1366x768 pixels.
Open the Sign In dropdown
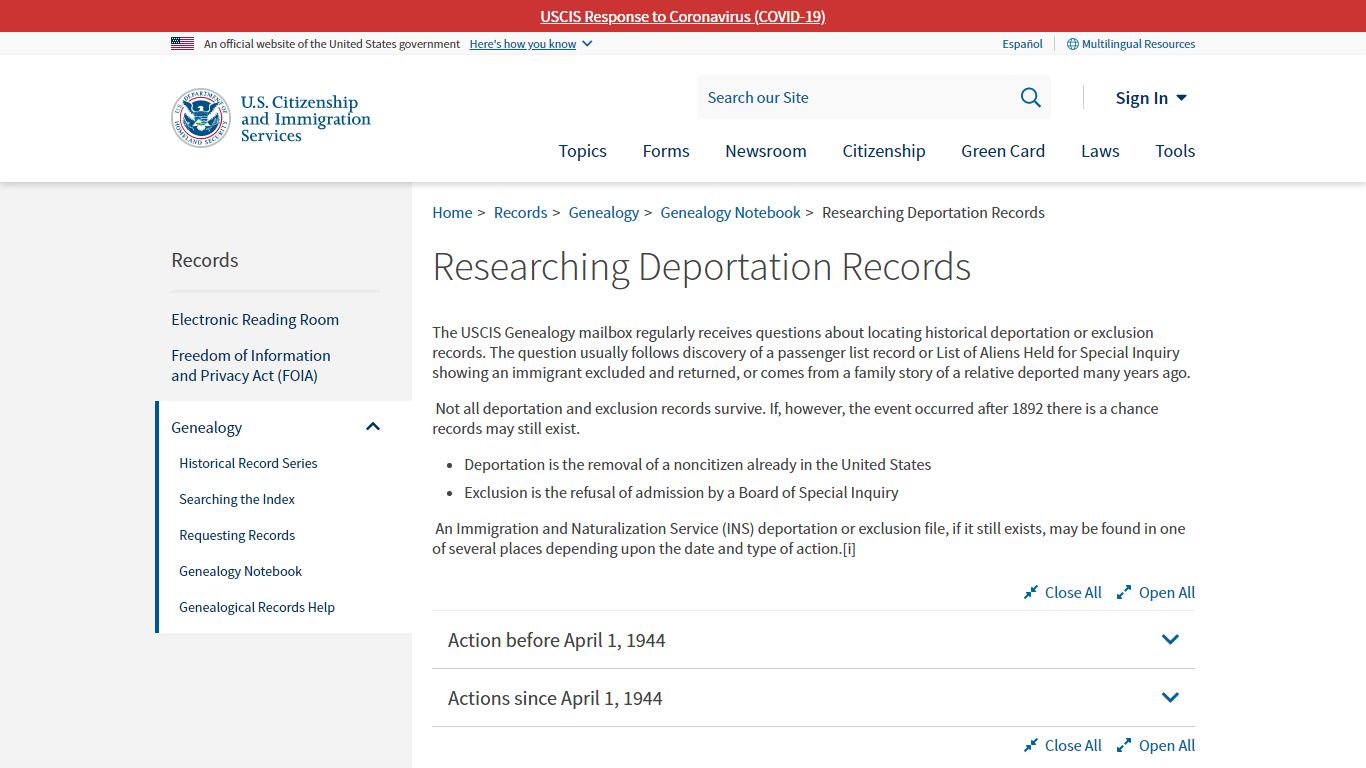click(1151, 98)
